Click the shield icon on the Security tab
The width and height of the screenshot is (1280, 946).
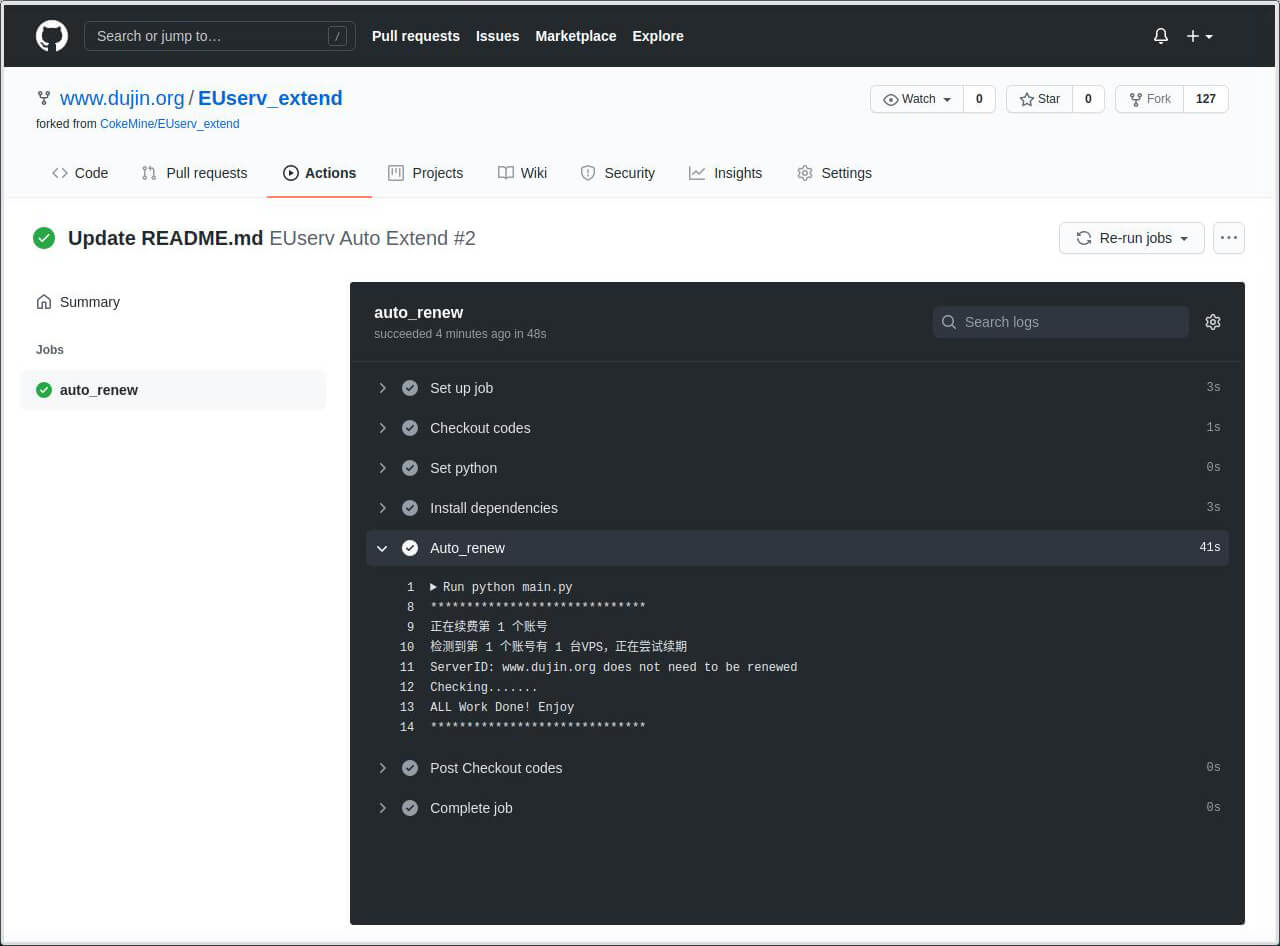(588, 173)
